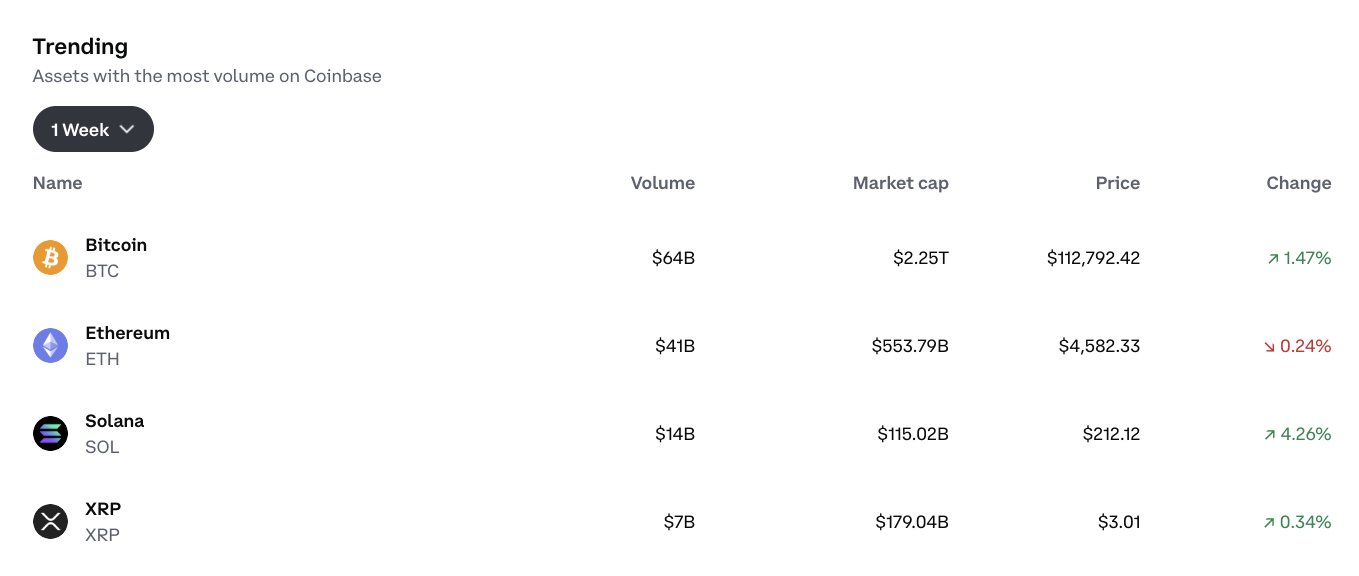Click the XRP logo icon
Screen dimensions: 1359x576
coord(50,522)
